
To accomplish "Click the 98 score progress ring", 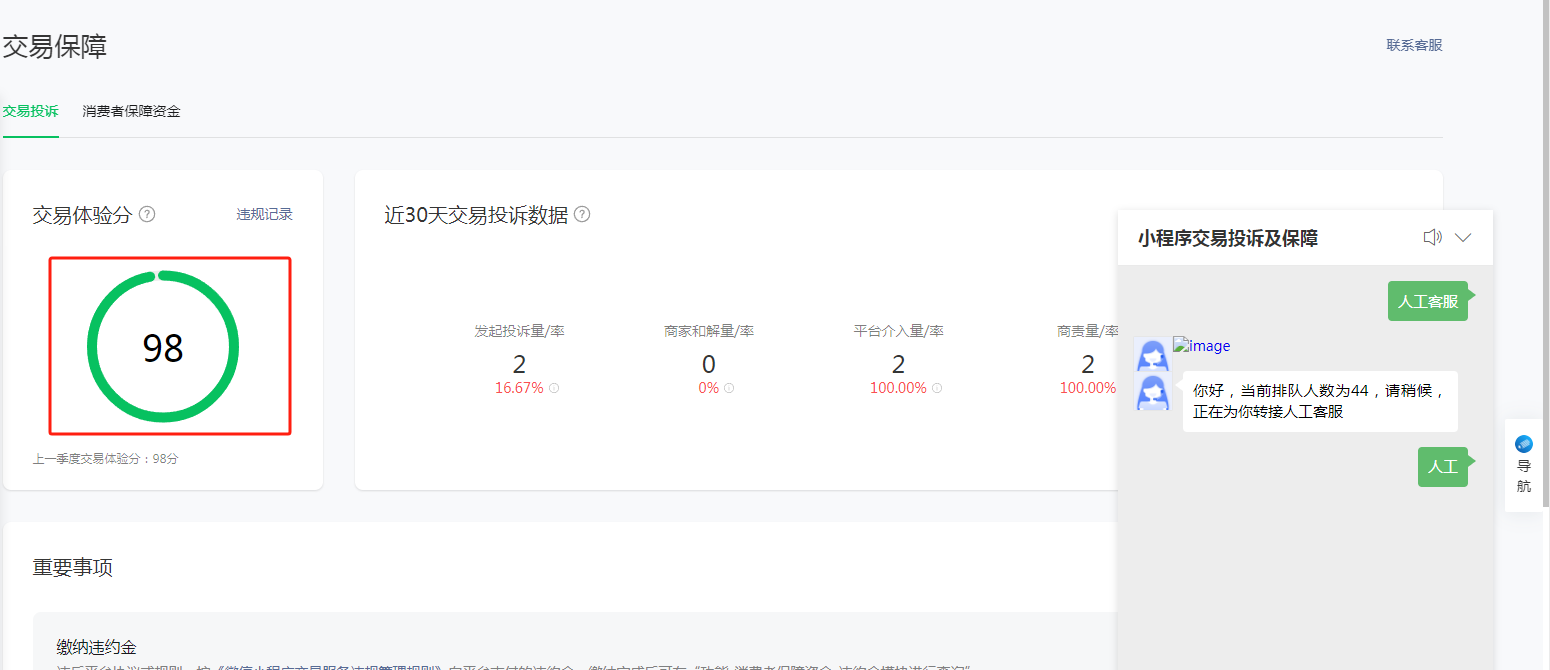I will point(163,347).
